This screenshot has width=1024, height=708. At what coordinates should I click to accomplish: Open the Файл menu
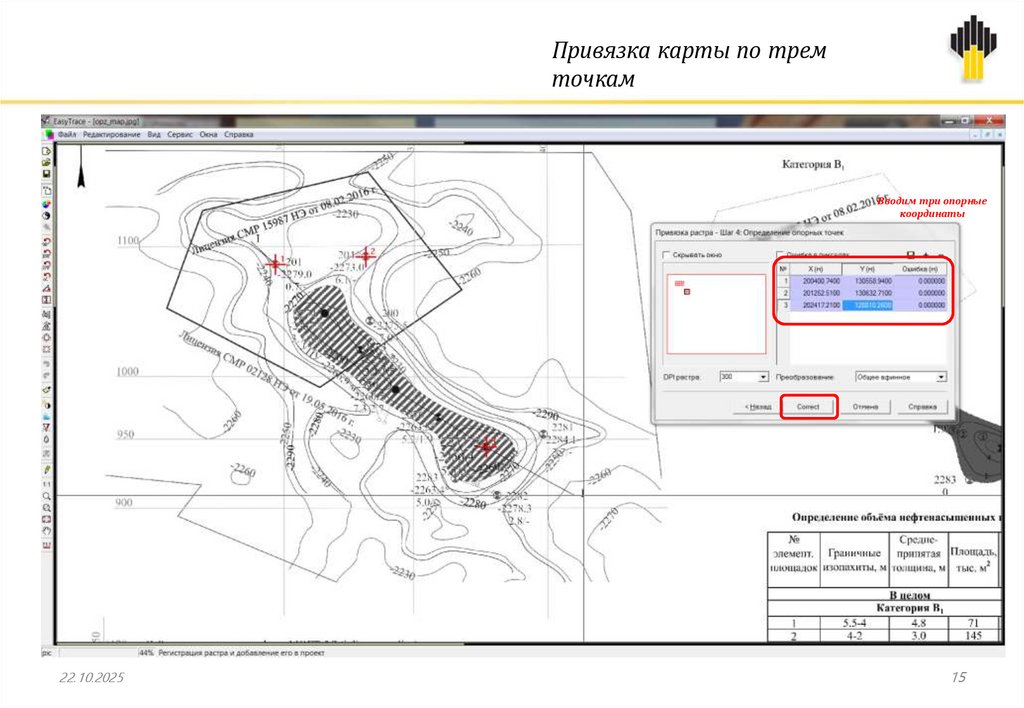click(67, 135)
